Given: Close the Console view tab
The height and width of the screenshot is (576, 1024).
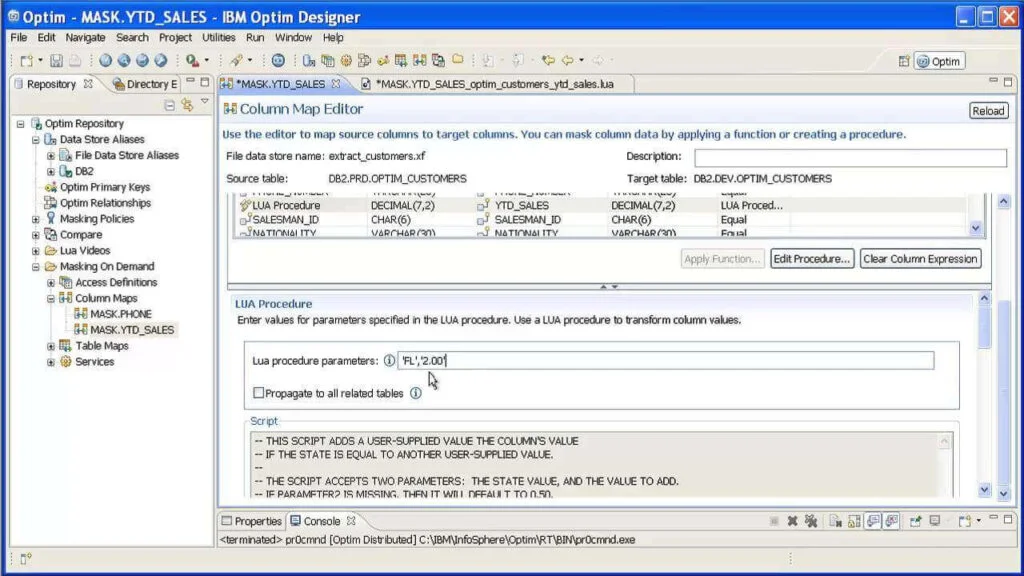Looking at the screenshot, I should pyautogui.click(x=351, y=521).
